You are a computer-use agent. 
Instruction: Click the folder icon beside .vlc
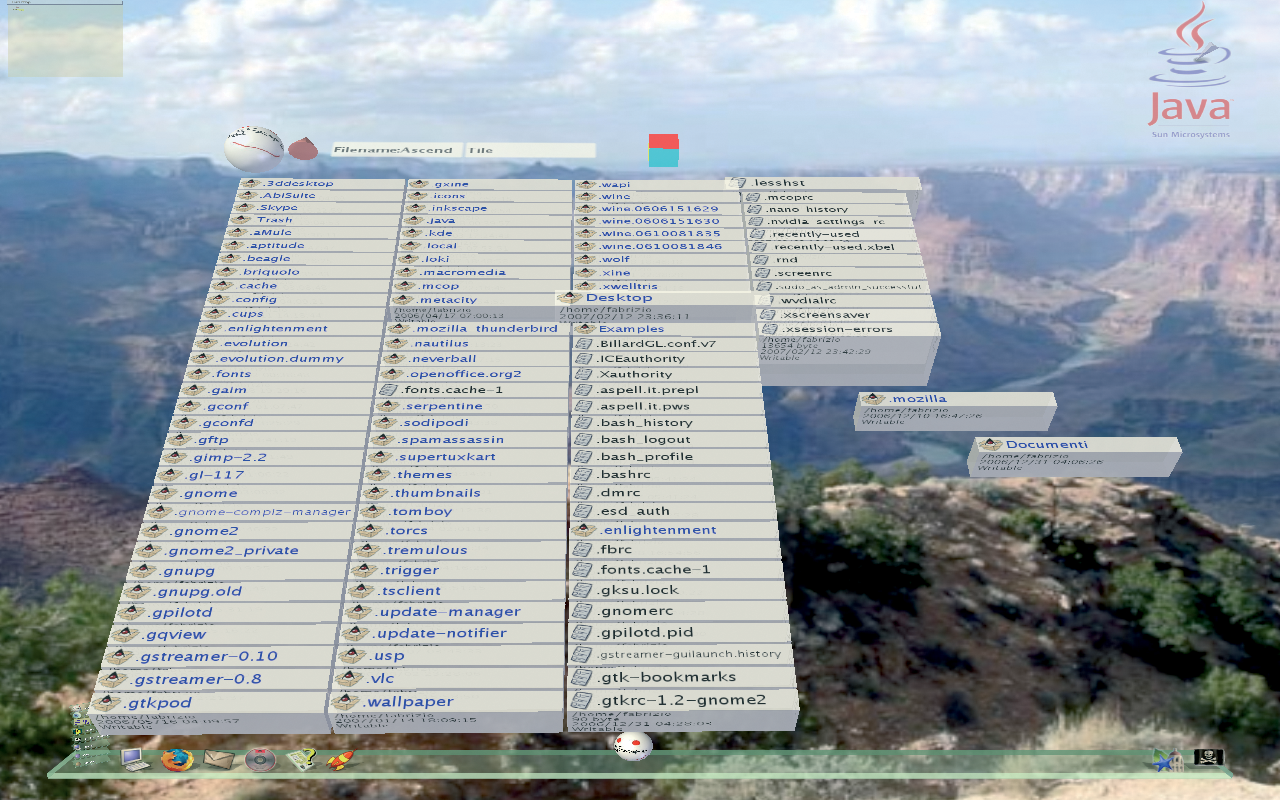(x=351, y=679)
